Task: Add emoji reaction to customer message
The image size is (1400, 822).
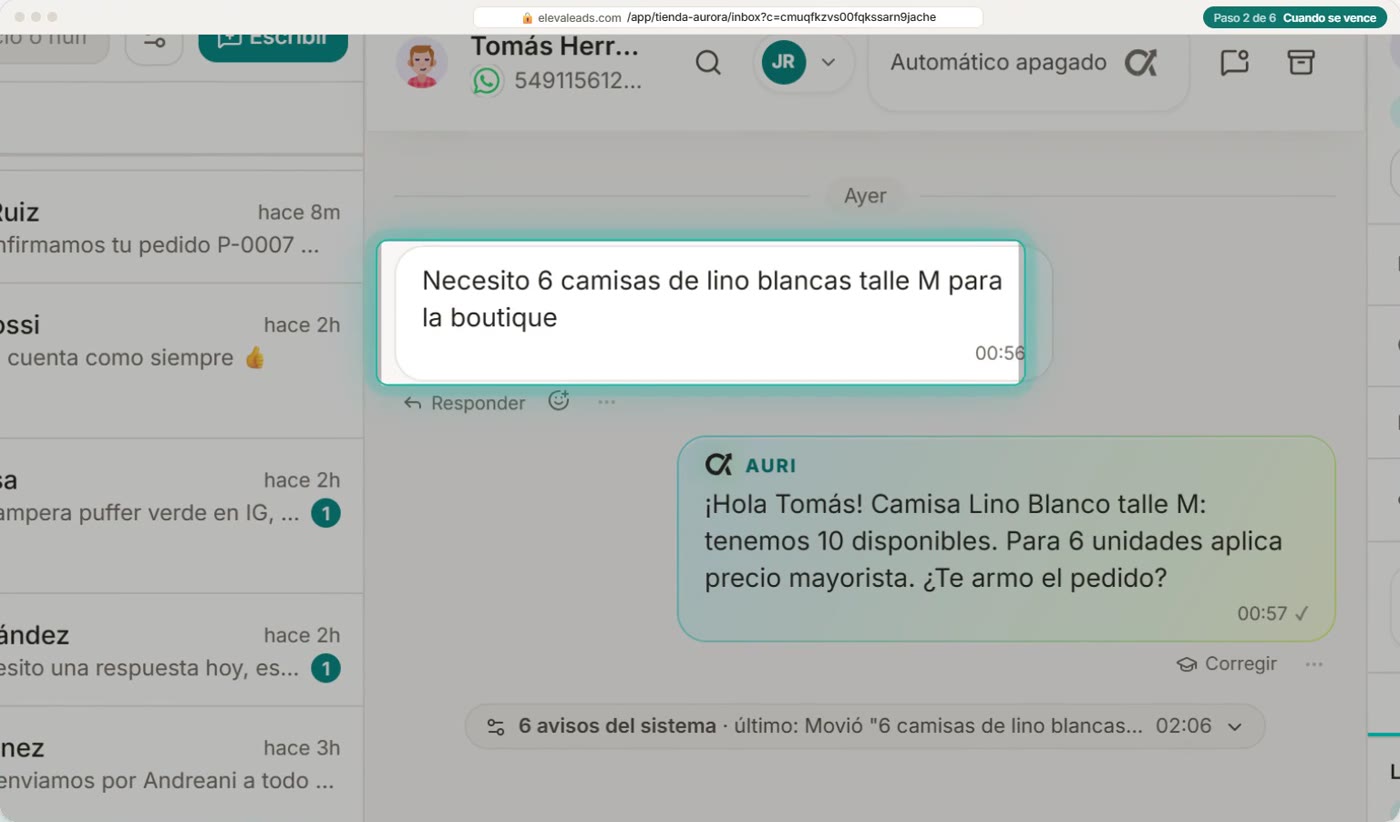Action: point(559,401)
